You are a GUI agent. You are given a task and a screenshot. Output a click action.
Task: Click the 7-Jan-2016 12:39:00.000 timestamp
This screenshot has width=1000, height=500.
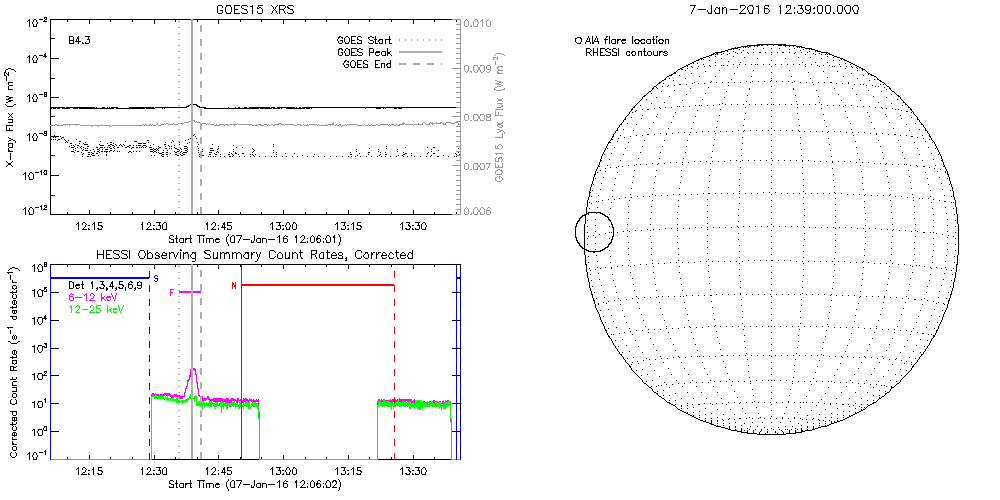point(773,10)
